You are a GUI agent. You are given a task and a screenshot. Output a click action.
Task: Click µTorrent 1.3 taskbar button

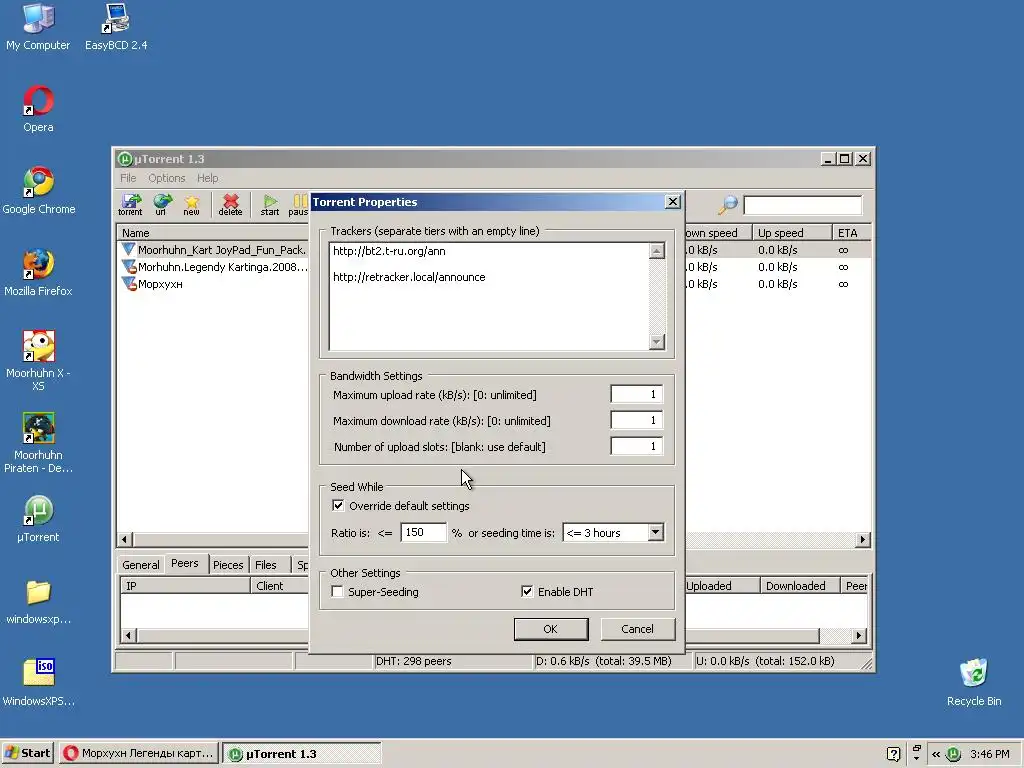[x=302, y=753]
